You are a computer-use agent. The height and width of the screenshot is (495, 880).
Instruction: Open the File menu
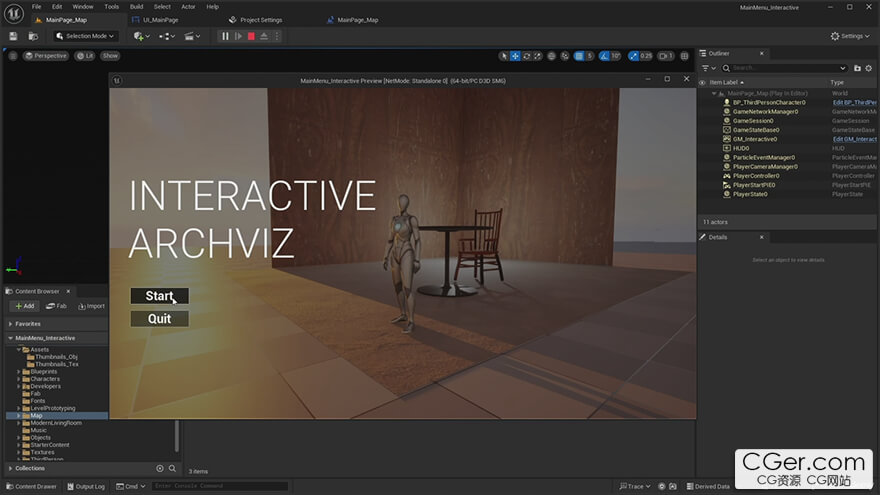click(36, 7)
